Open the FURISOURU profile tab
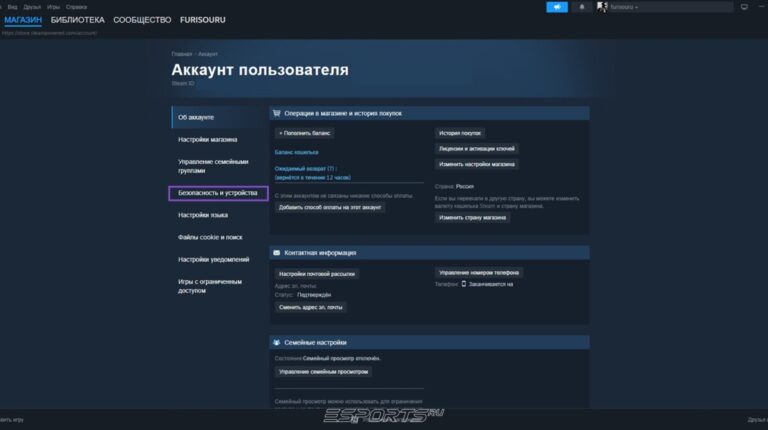The width and height of the screenshot is (768, 430). pyautogui.click(x=202, y=20)
